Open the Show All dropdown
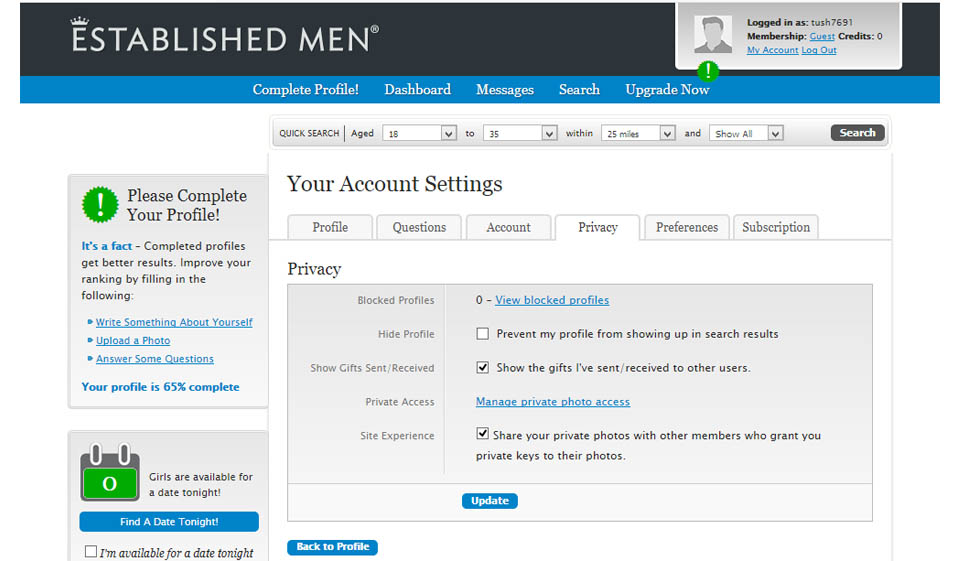The height and width of the screenshot is (561, 960). (x=746, y=133)
